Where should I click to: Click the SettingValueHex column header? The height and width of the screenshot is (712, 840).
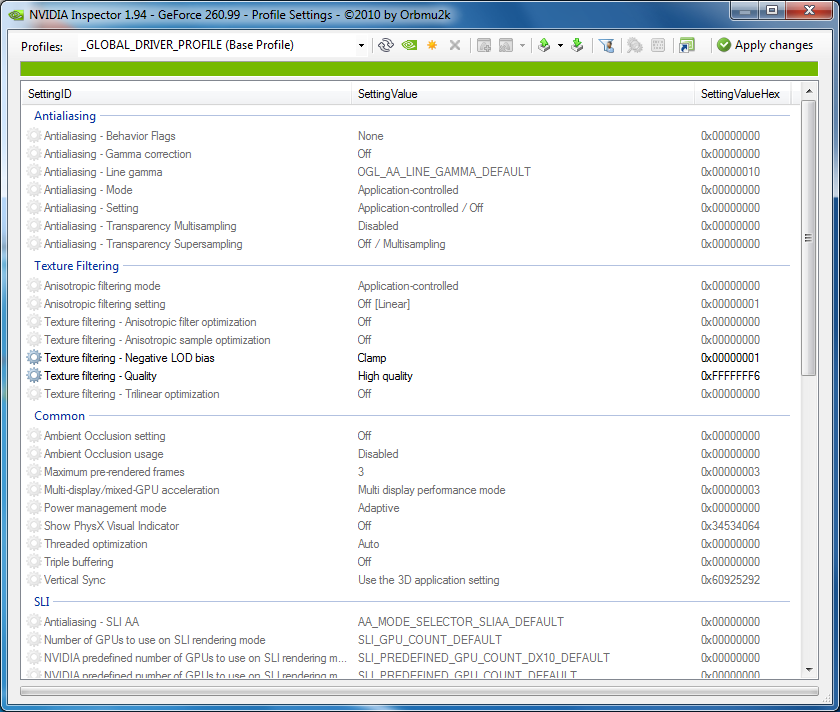click(740, 94)
